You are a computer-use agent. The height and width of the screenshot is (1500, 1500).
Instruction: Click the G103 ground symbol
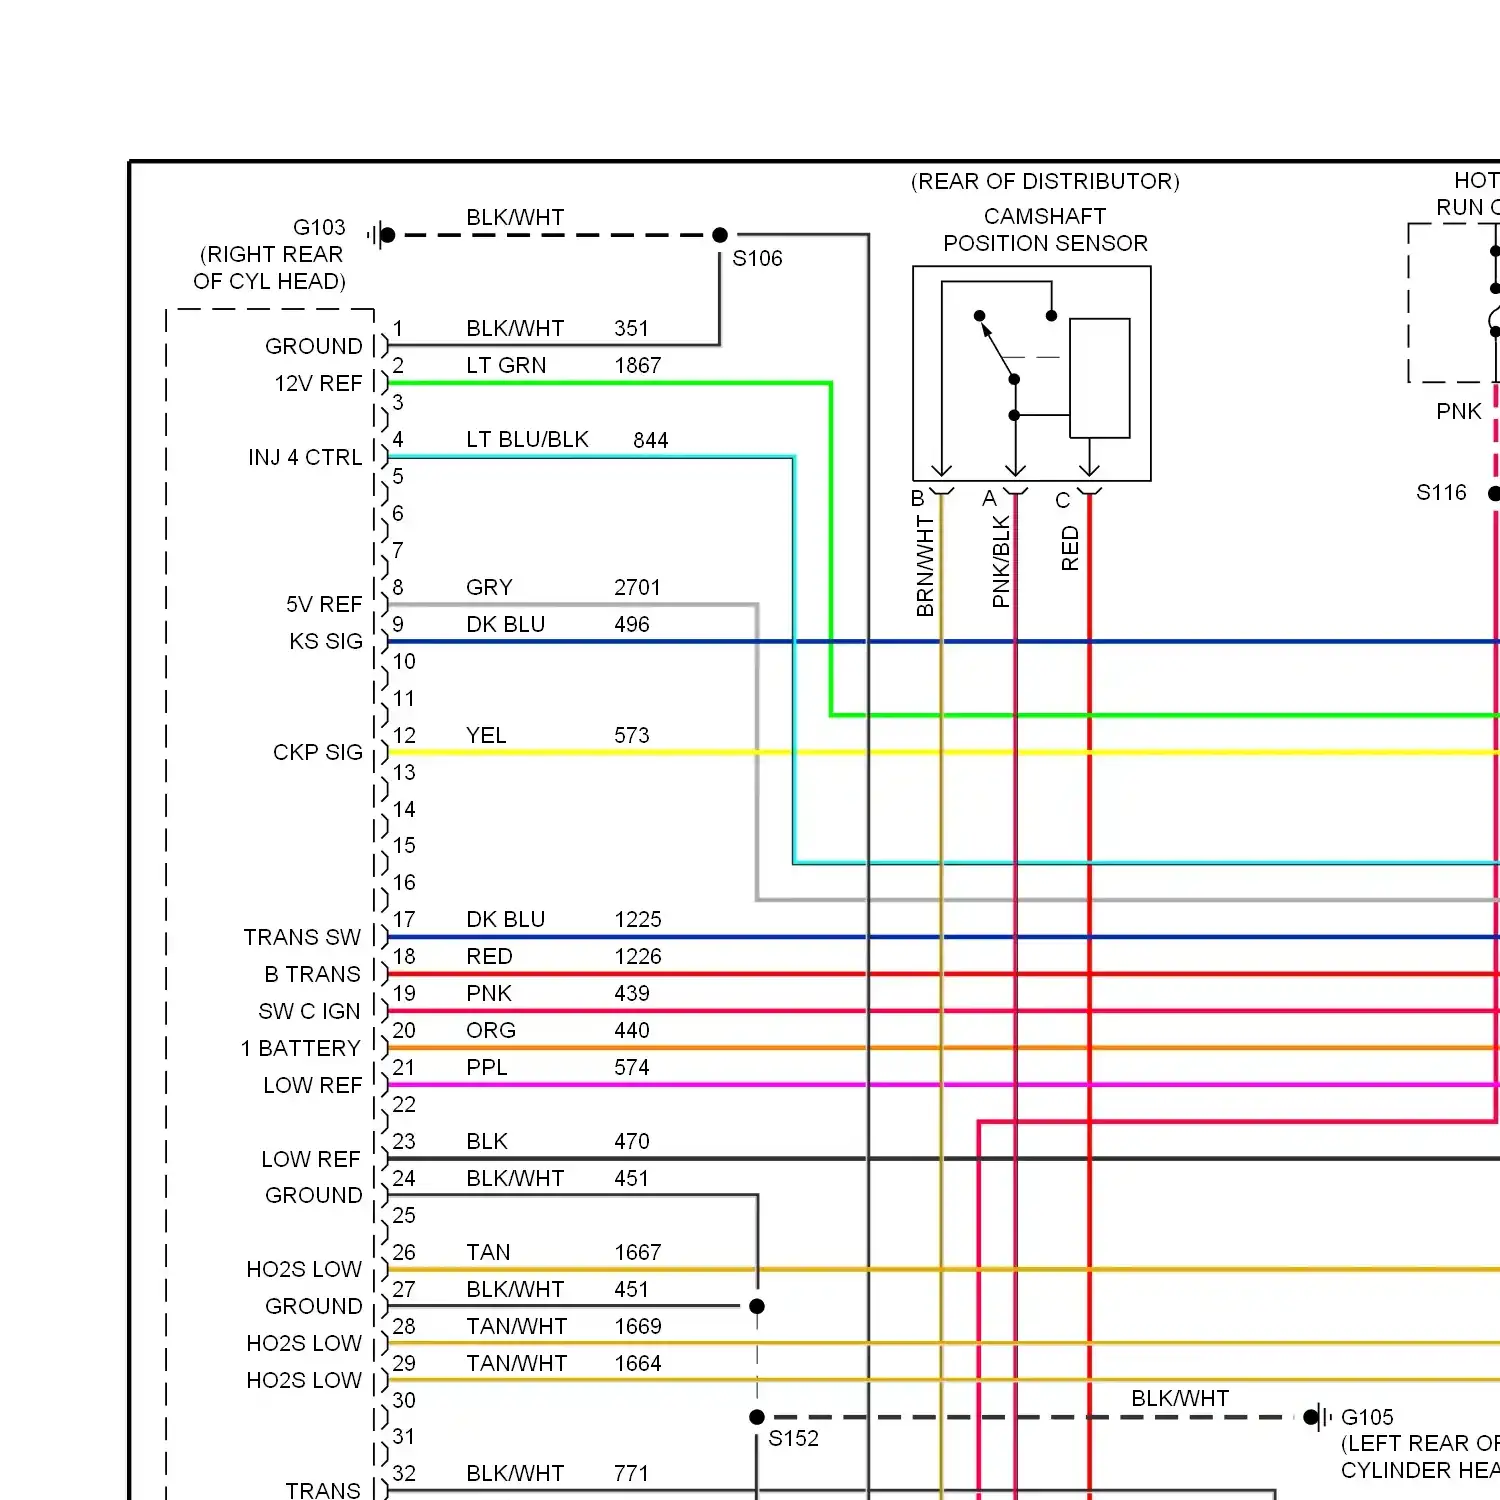coord(381,235)
